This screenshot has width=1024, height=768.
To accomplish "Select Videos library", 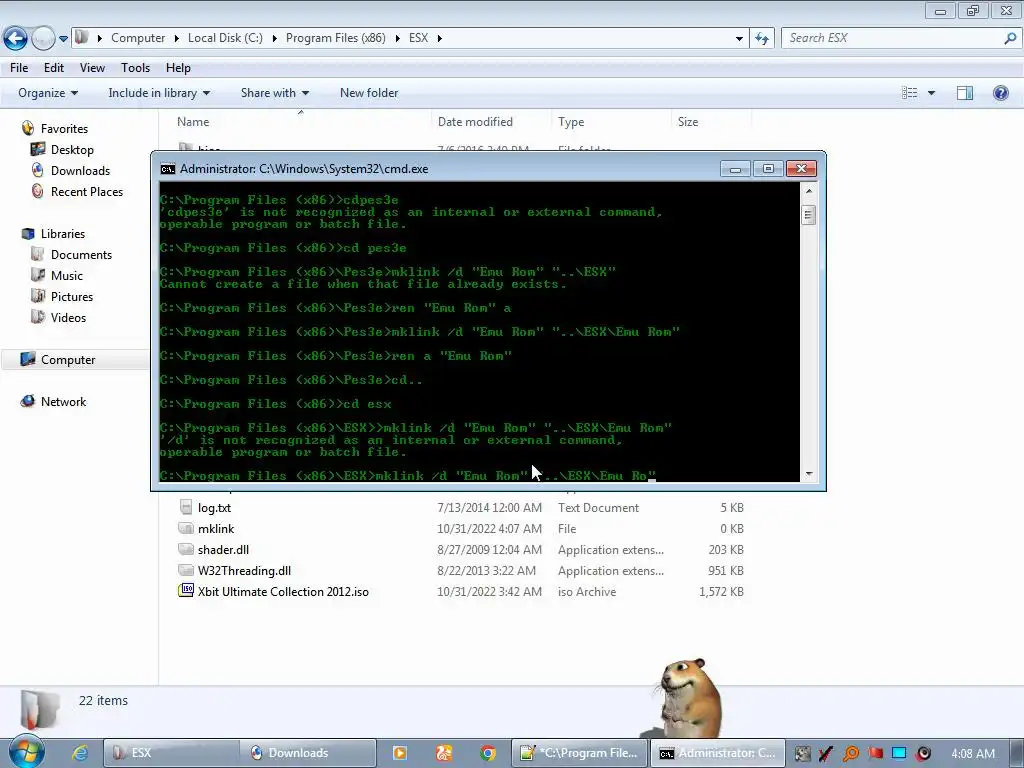I will 68,317.
